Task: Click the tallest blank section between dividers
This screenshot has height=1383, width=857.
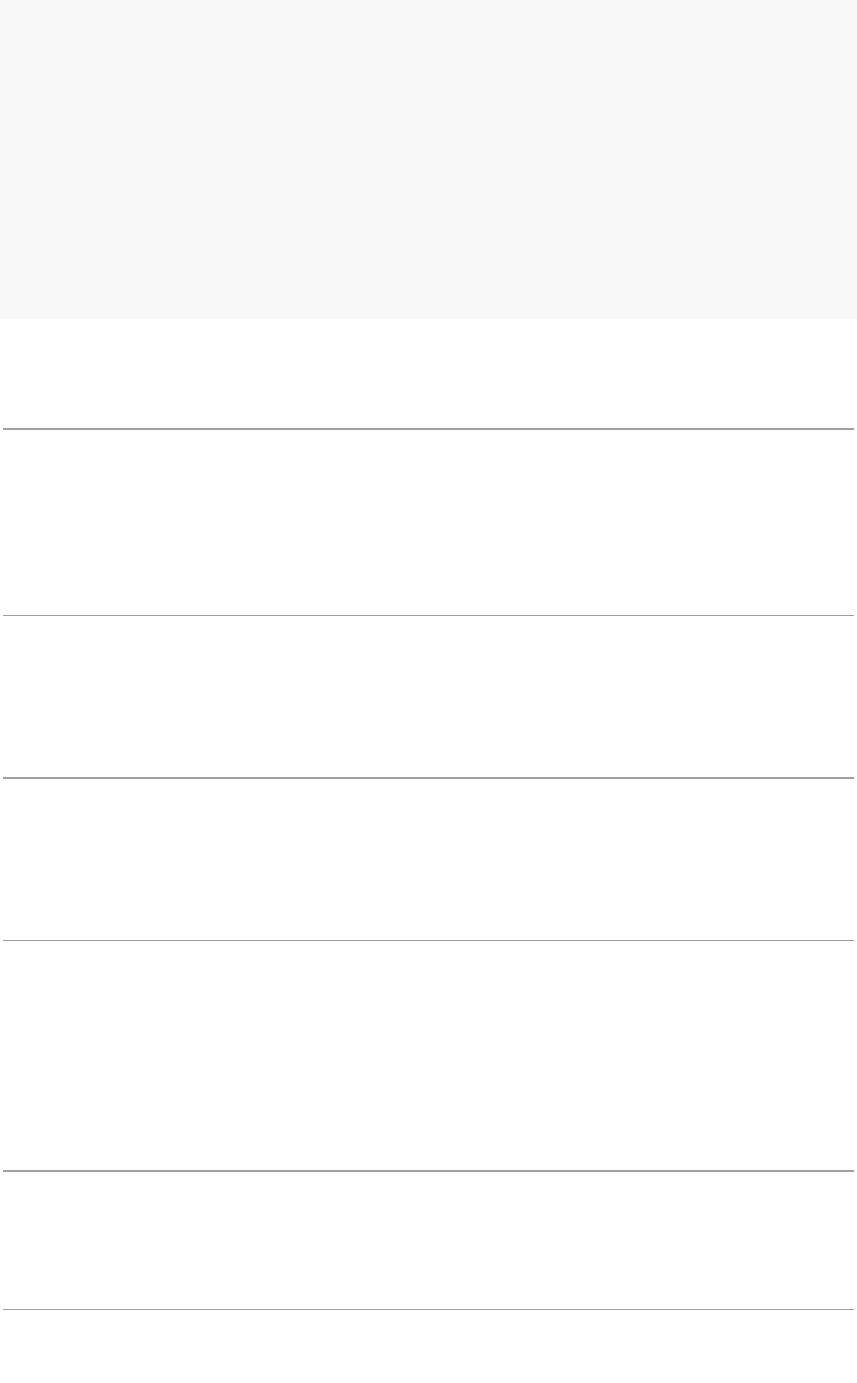Action: click(428, 1055)
